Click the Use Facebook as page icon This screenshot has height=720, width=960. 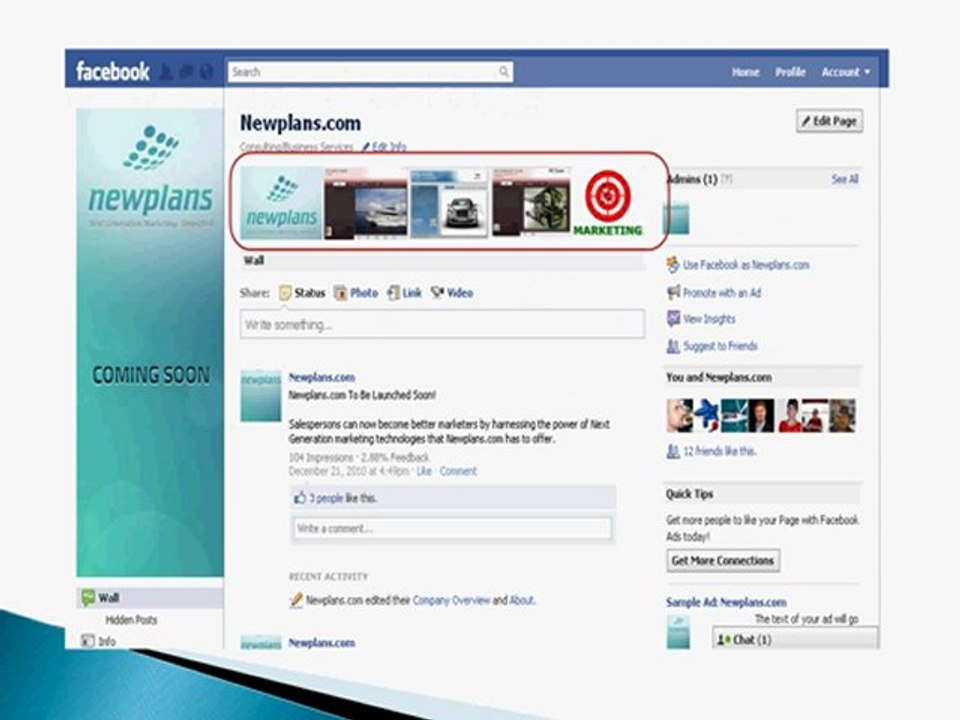click(673, 264)
